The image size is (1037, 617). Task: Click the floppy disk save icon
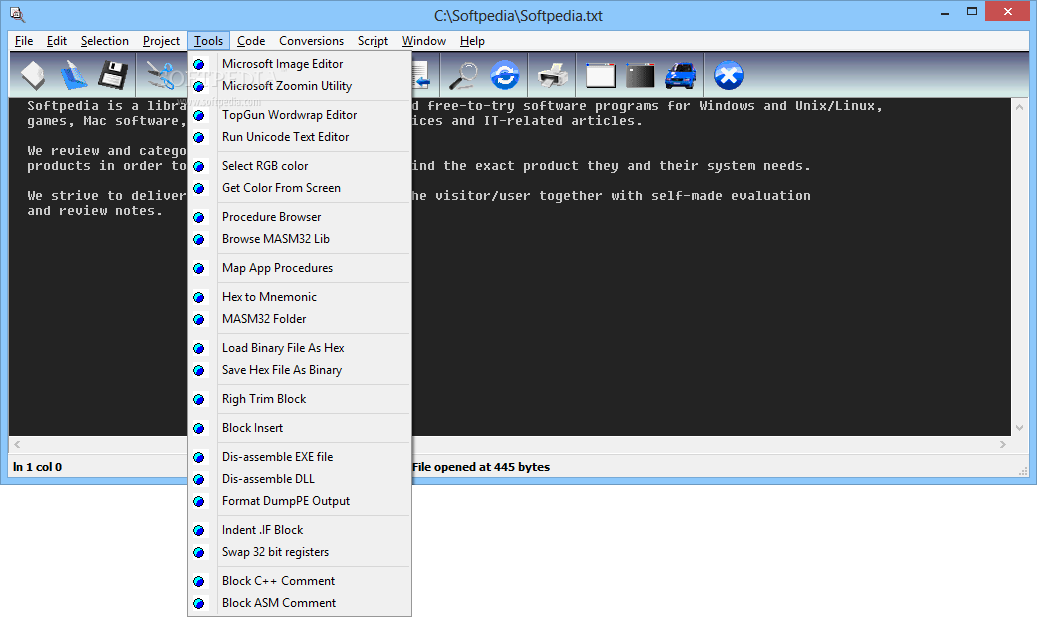[113, 75]
